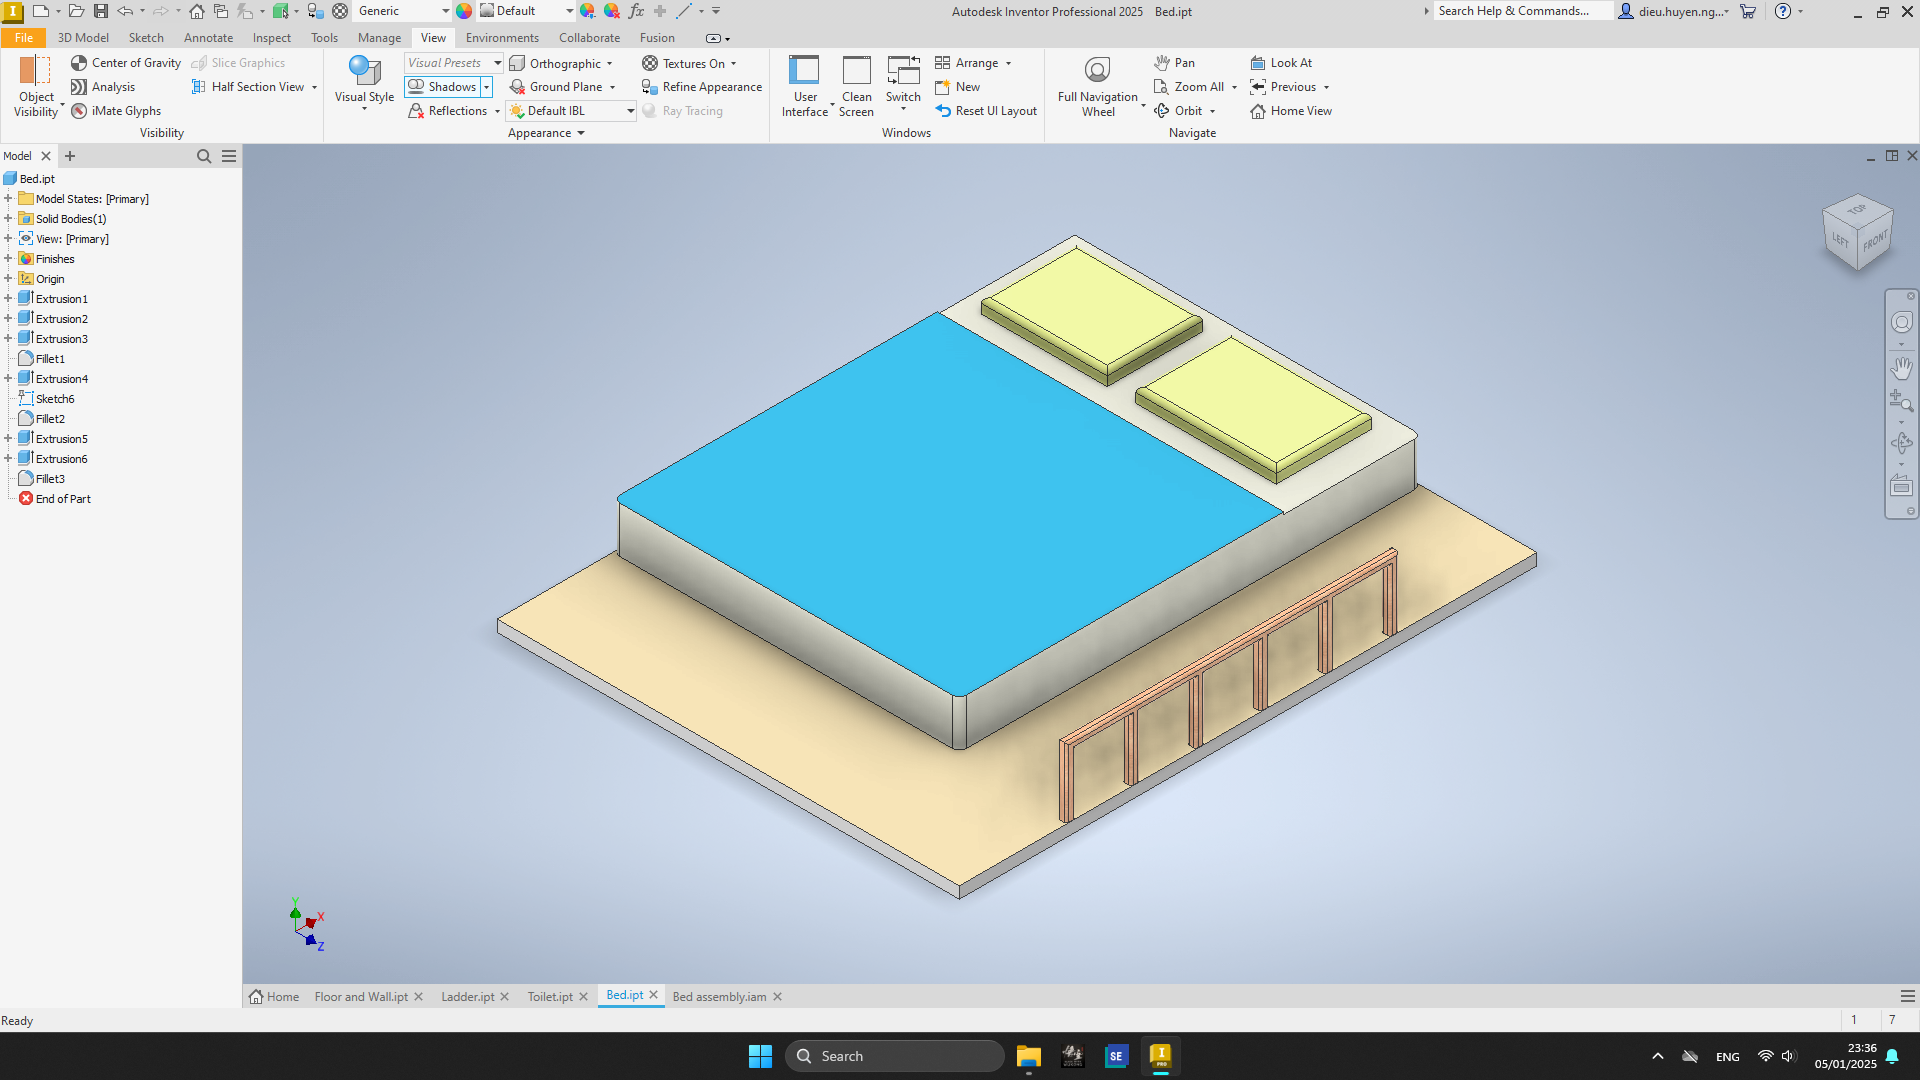Open the Model browser hamburger menu

click(229, 156)
